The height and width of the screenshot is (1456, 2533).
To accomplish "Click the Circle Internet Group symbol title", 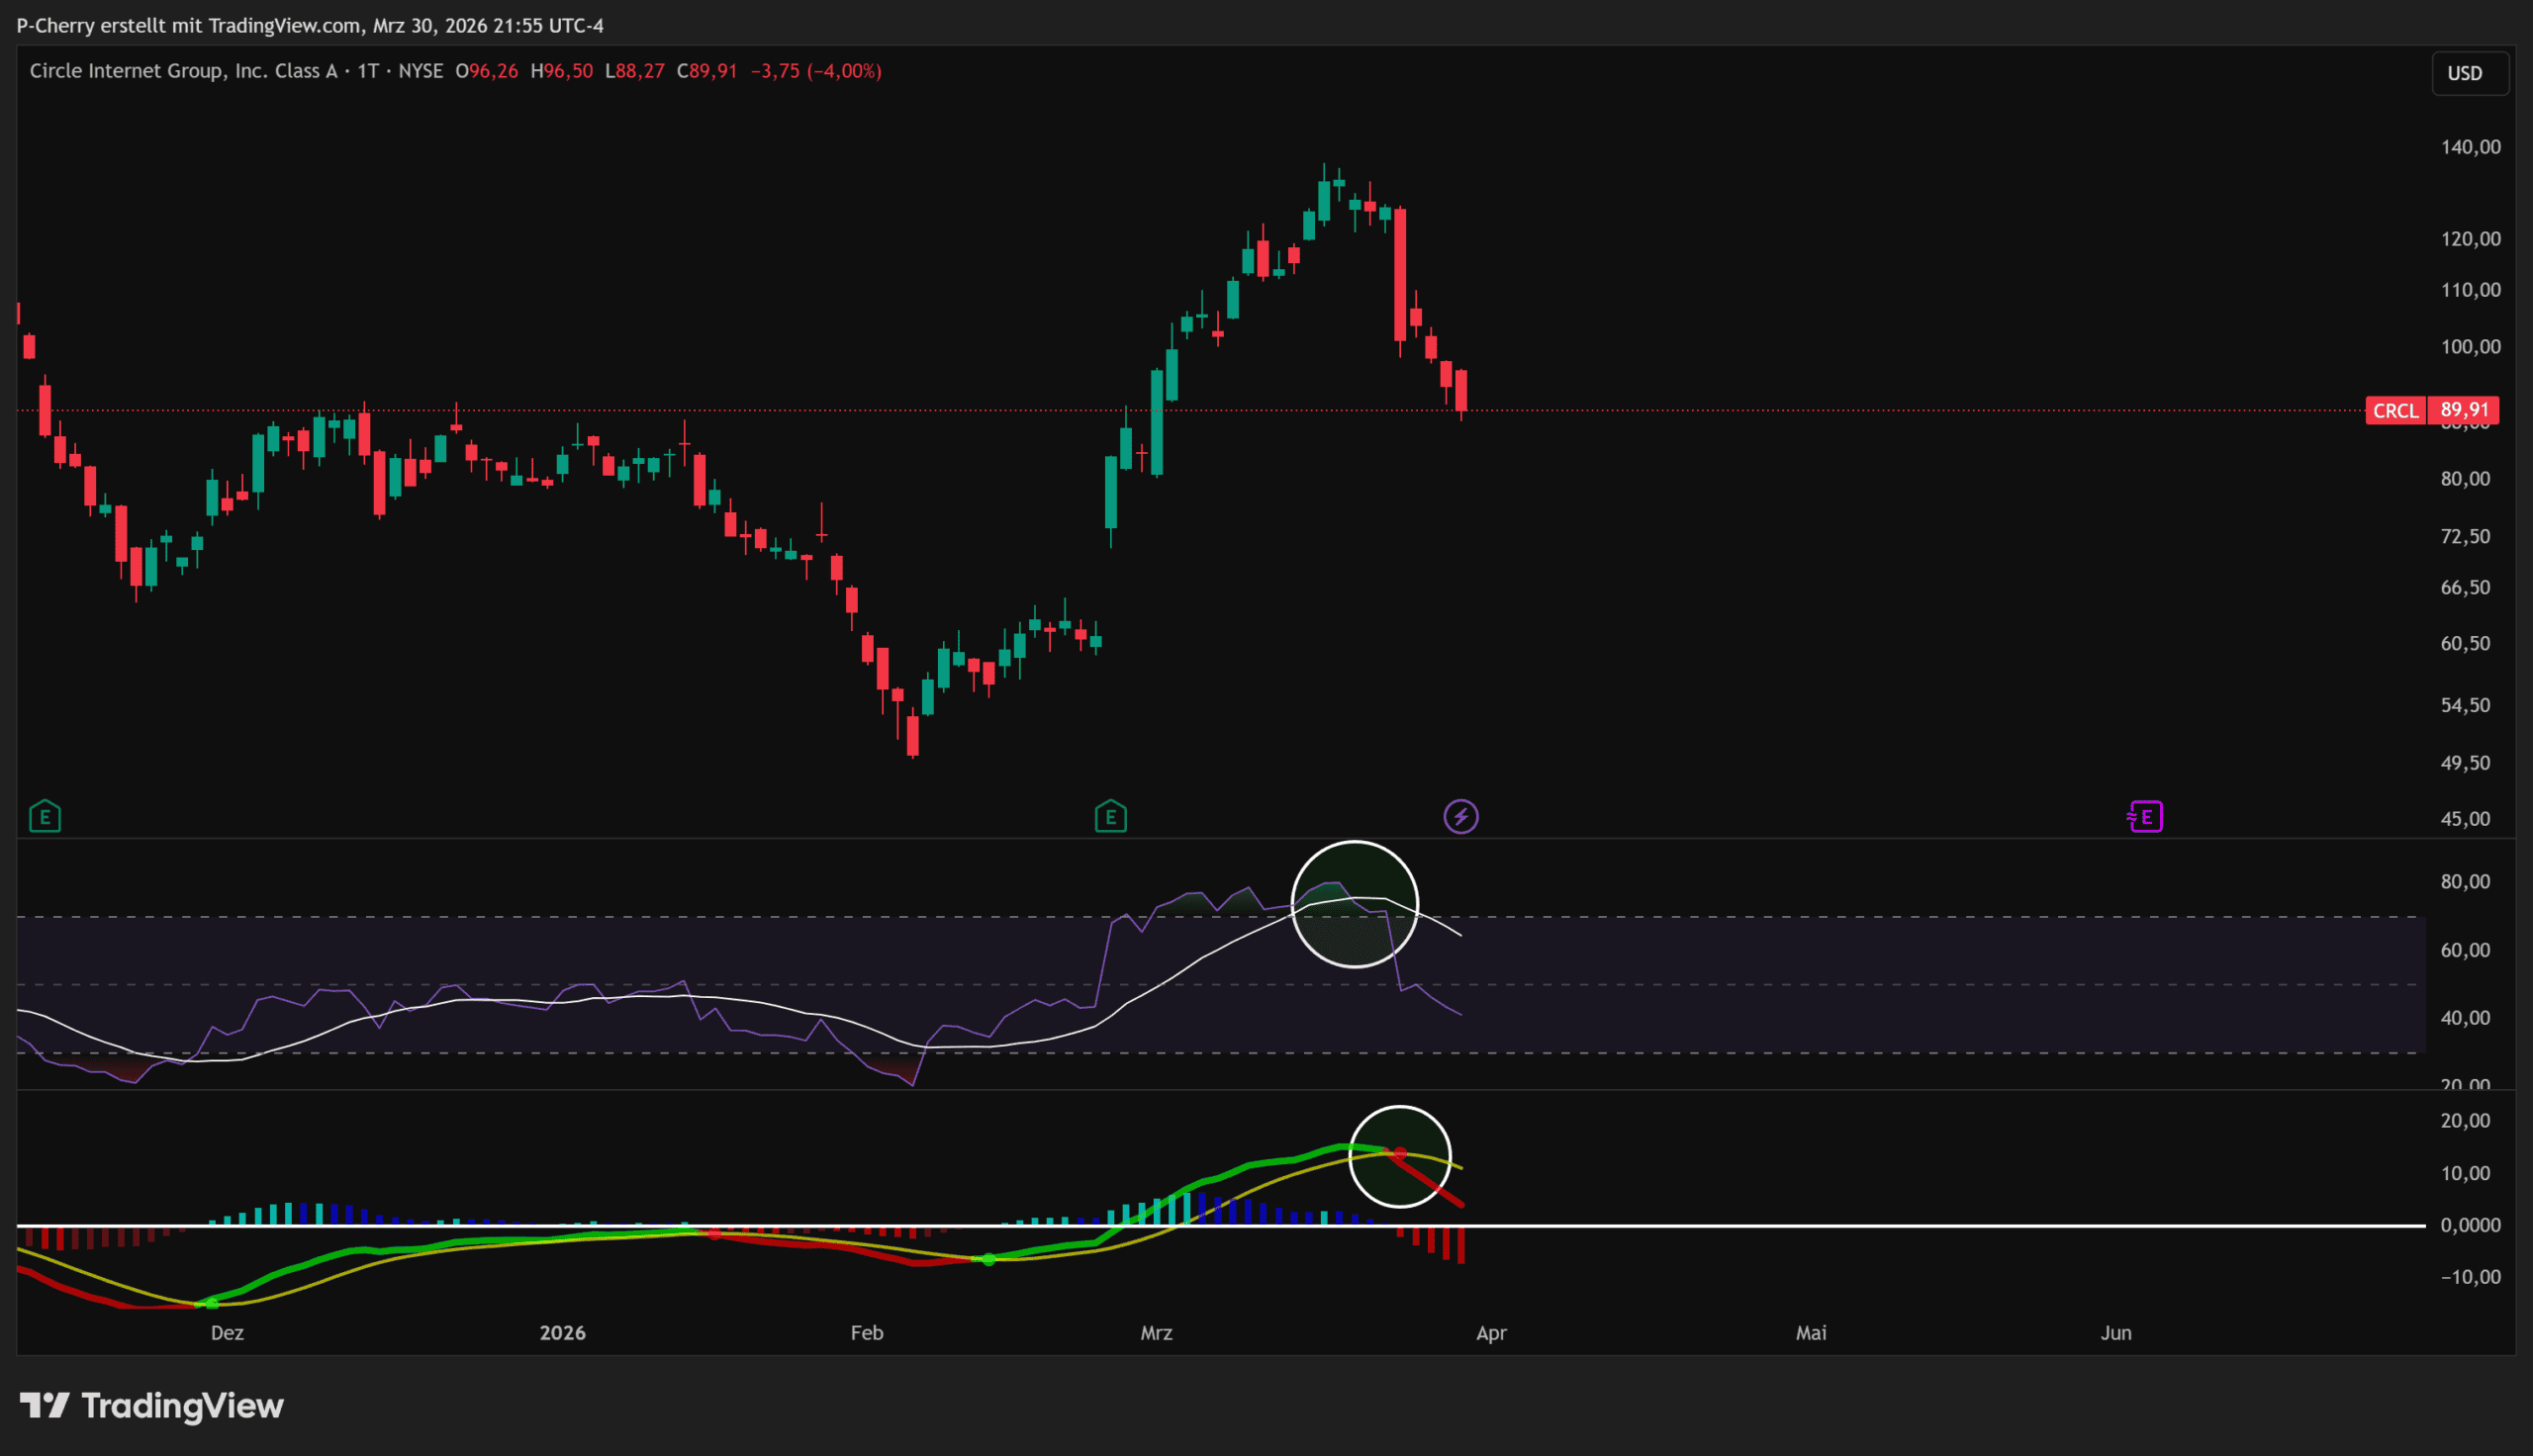I will [x=183, y=71].
